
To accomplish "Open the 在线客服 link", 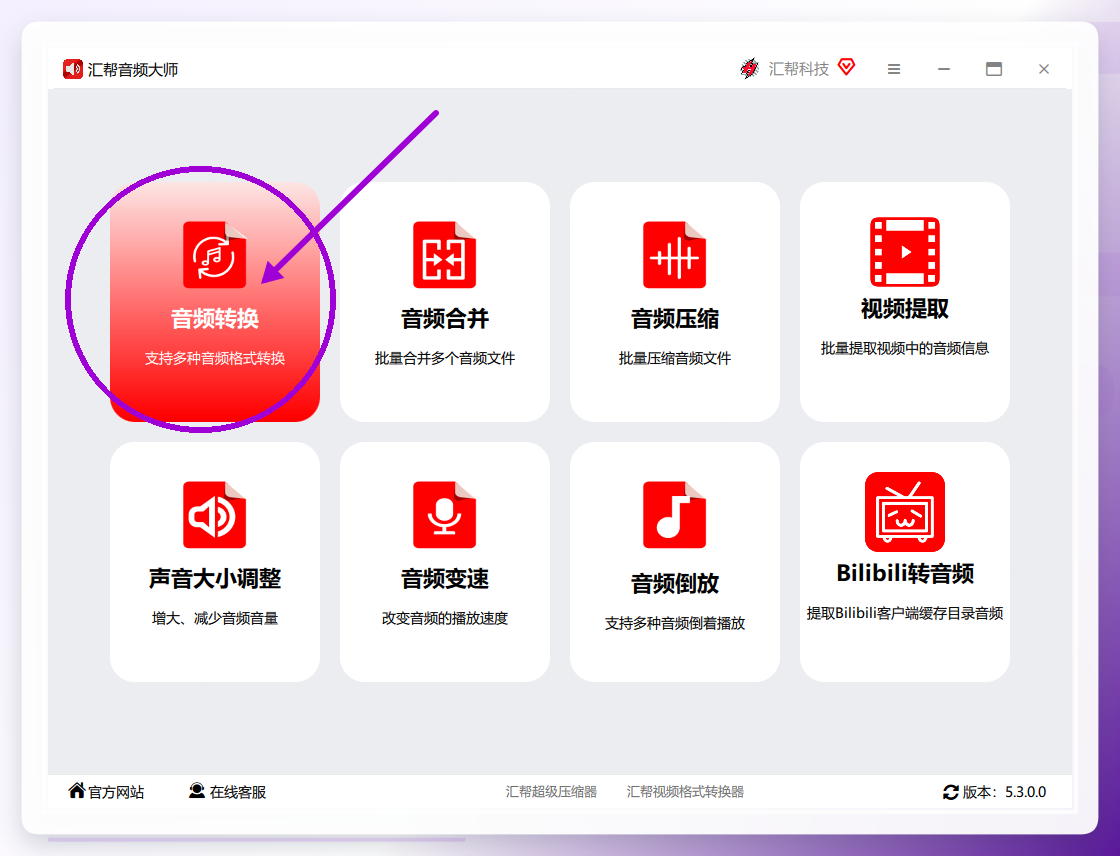I will click(237, 792).
